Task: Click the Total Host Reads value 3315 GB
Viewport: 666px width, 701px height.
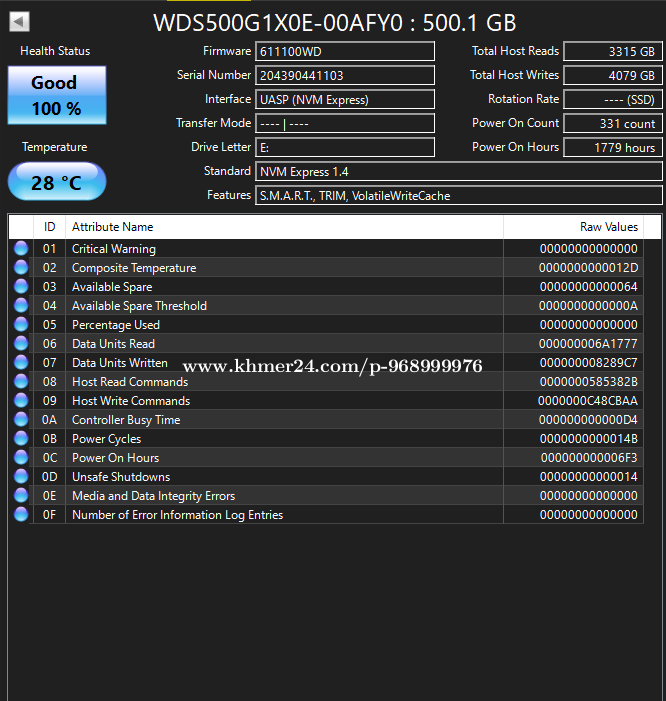Action: [x=613, y=51]
